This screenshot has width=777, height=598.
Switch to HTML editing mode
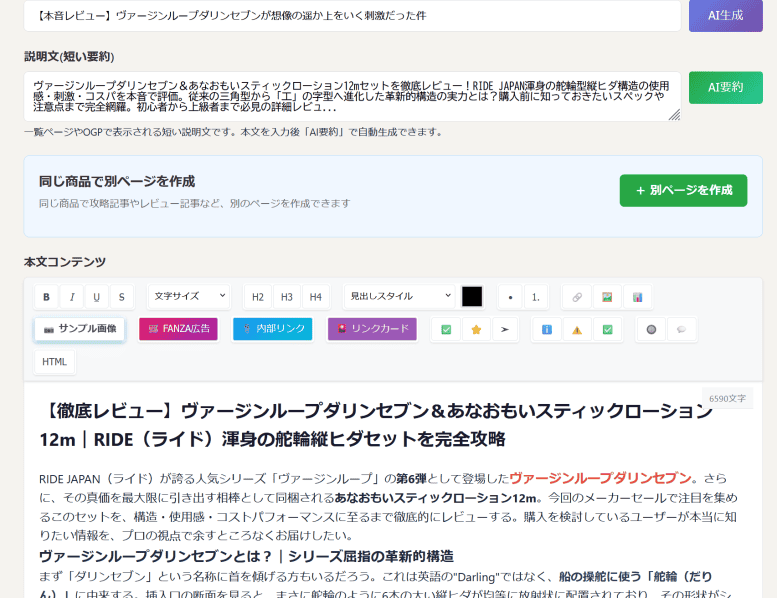coord(54,362)
